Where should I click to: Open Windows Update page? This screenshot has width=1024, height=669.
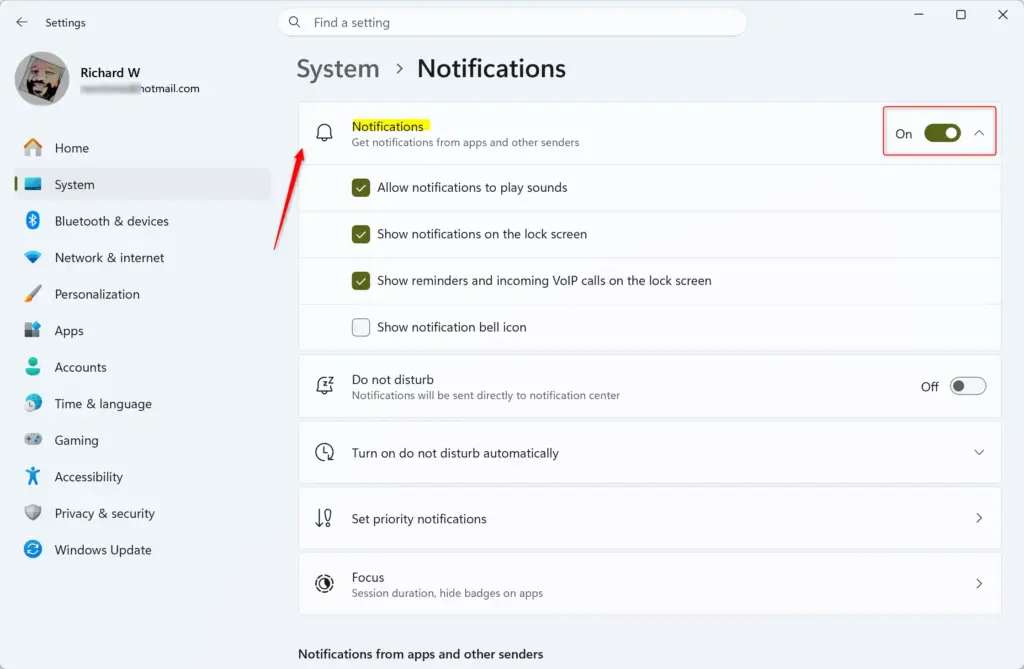142,550
